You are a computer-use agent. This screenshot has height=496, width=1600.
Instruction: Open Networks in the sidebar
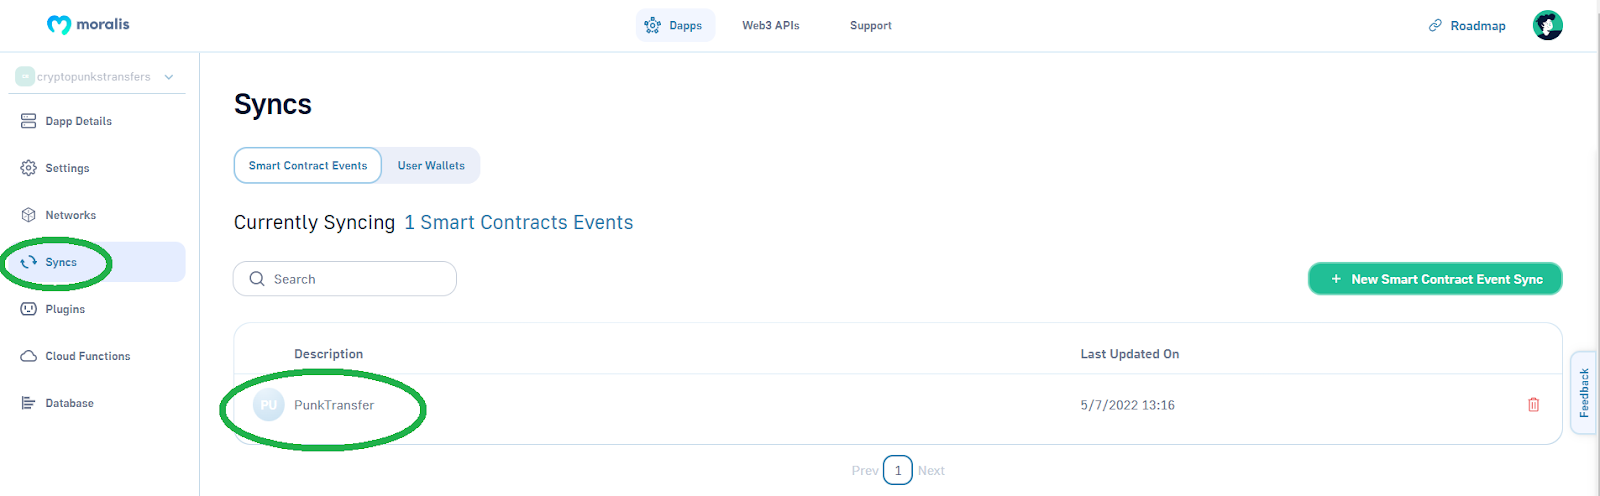click(71, 215)
